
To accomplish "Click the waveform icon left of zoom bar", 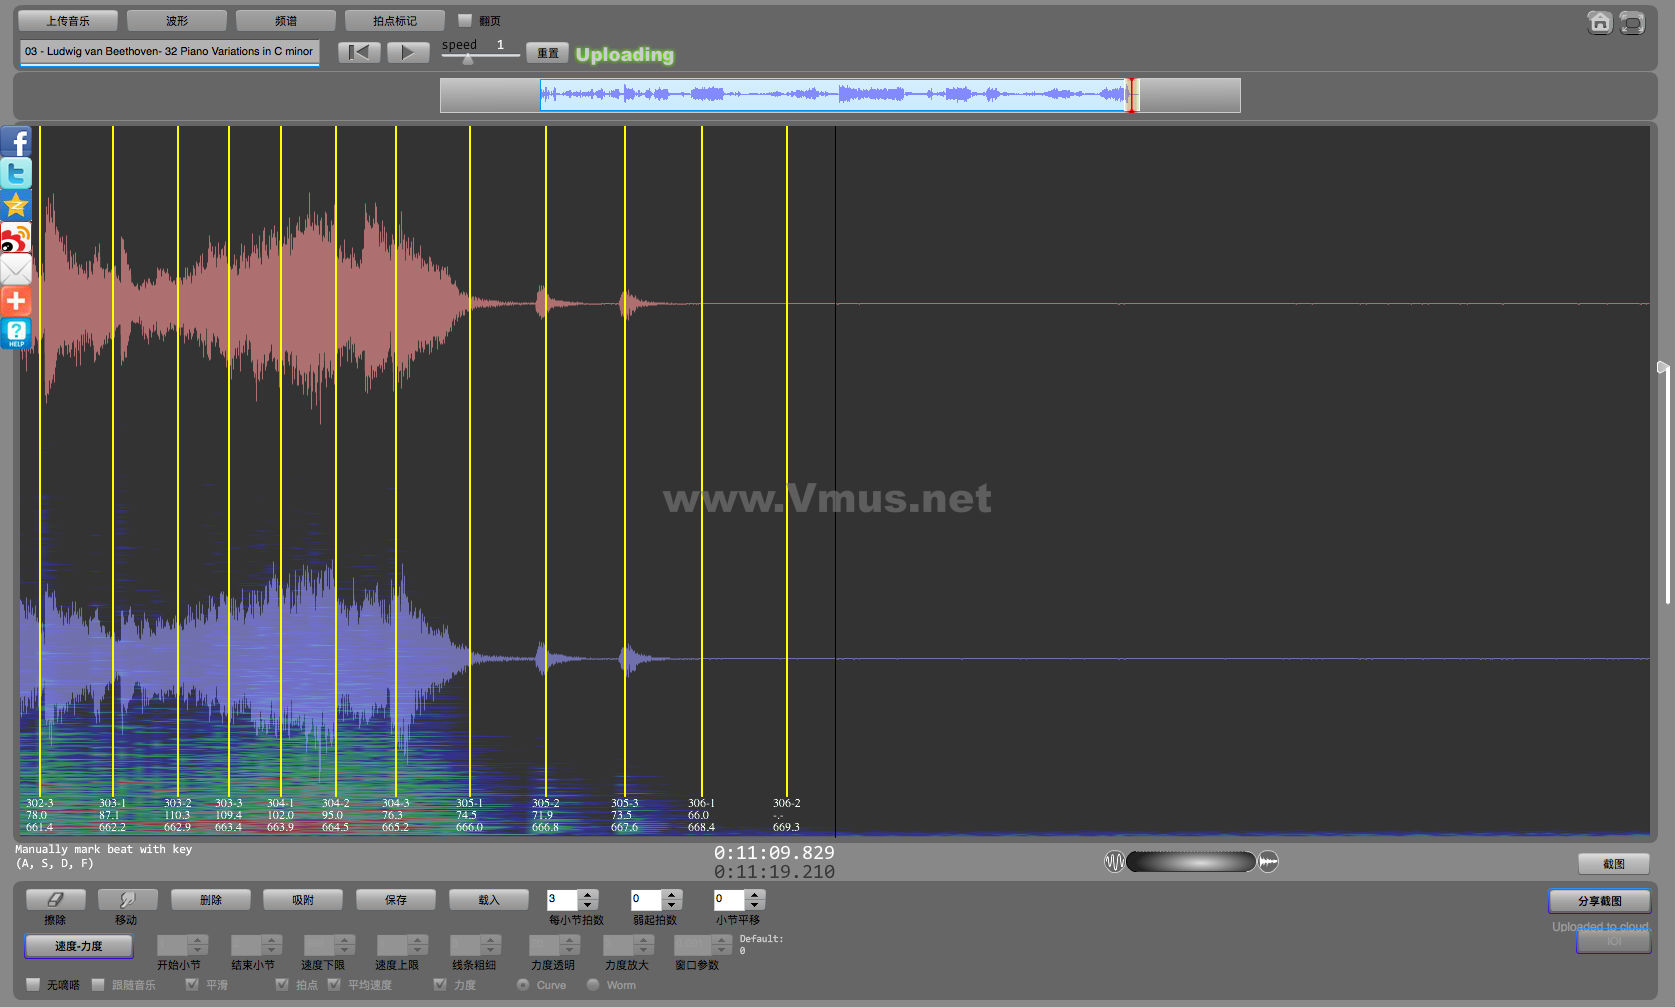I will [1114, 862].
